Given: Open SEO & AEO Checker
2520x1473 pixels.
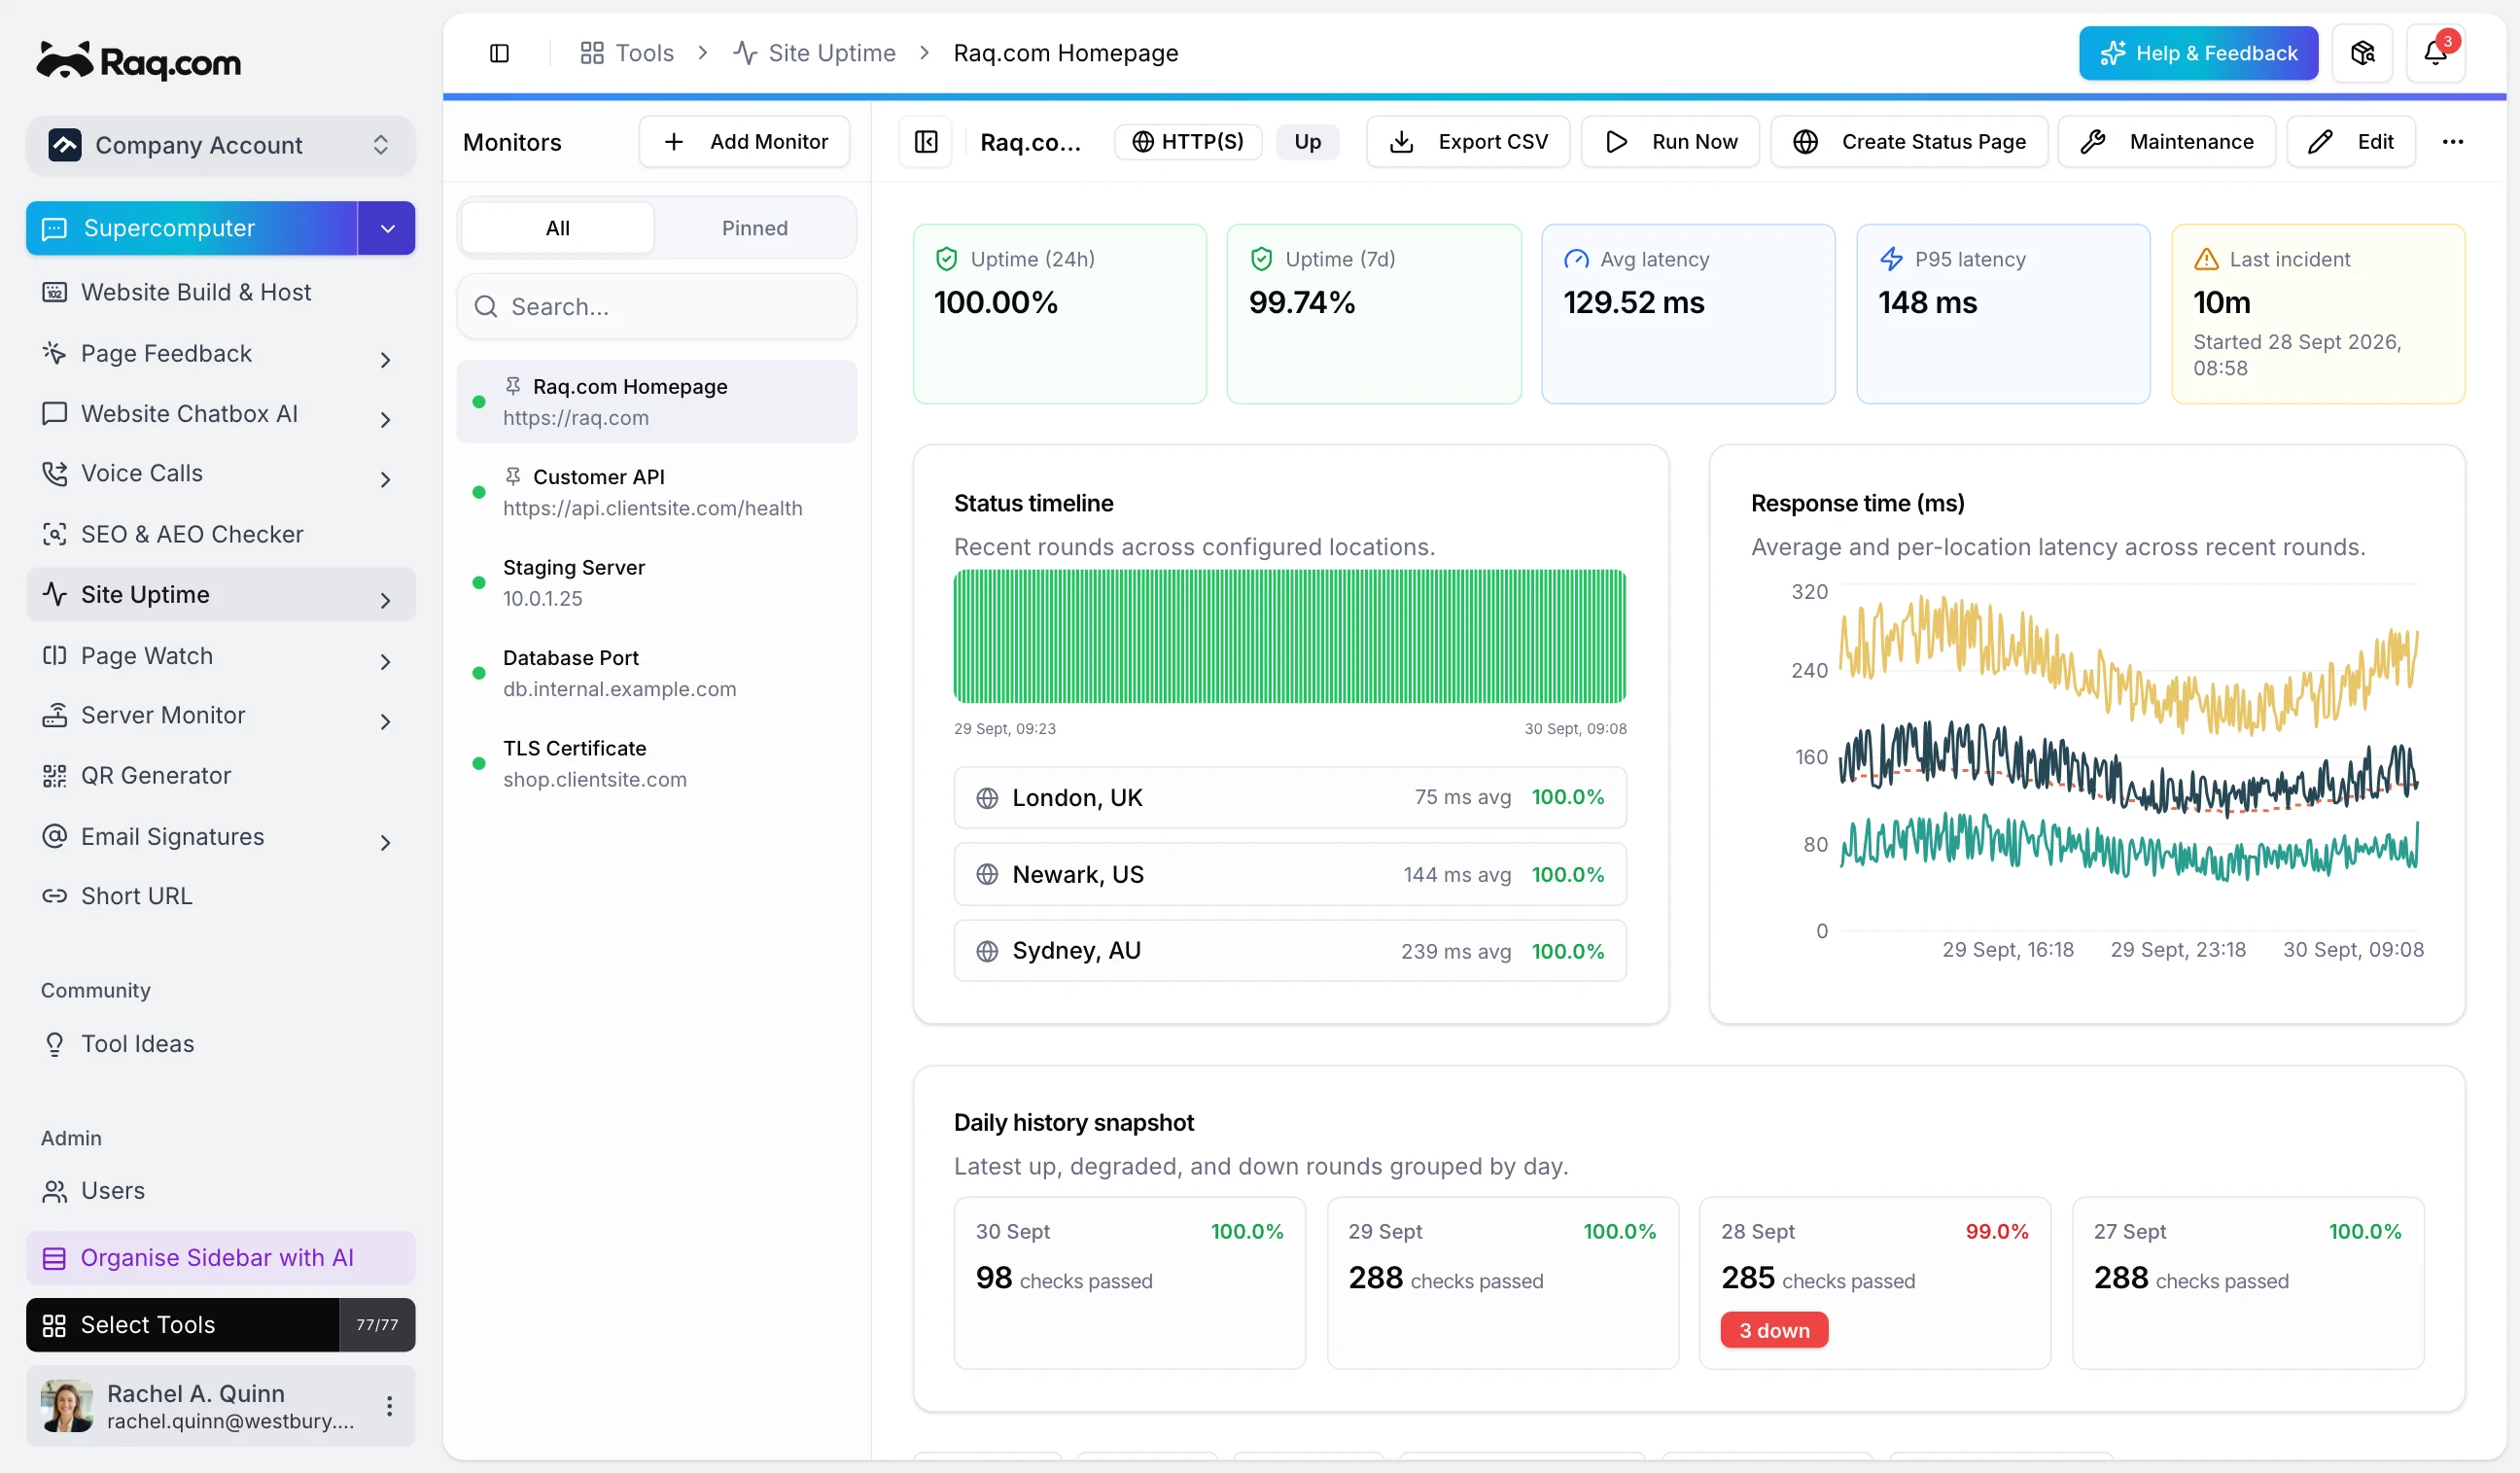Looking at the screenshot, I should click(x=220, y=534).
